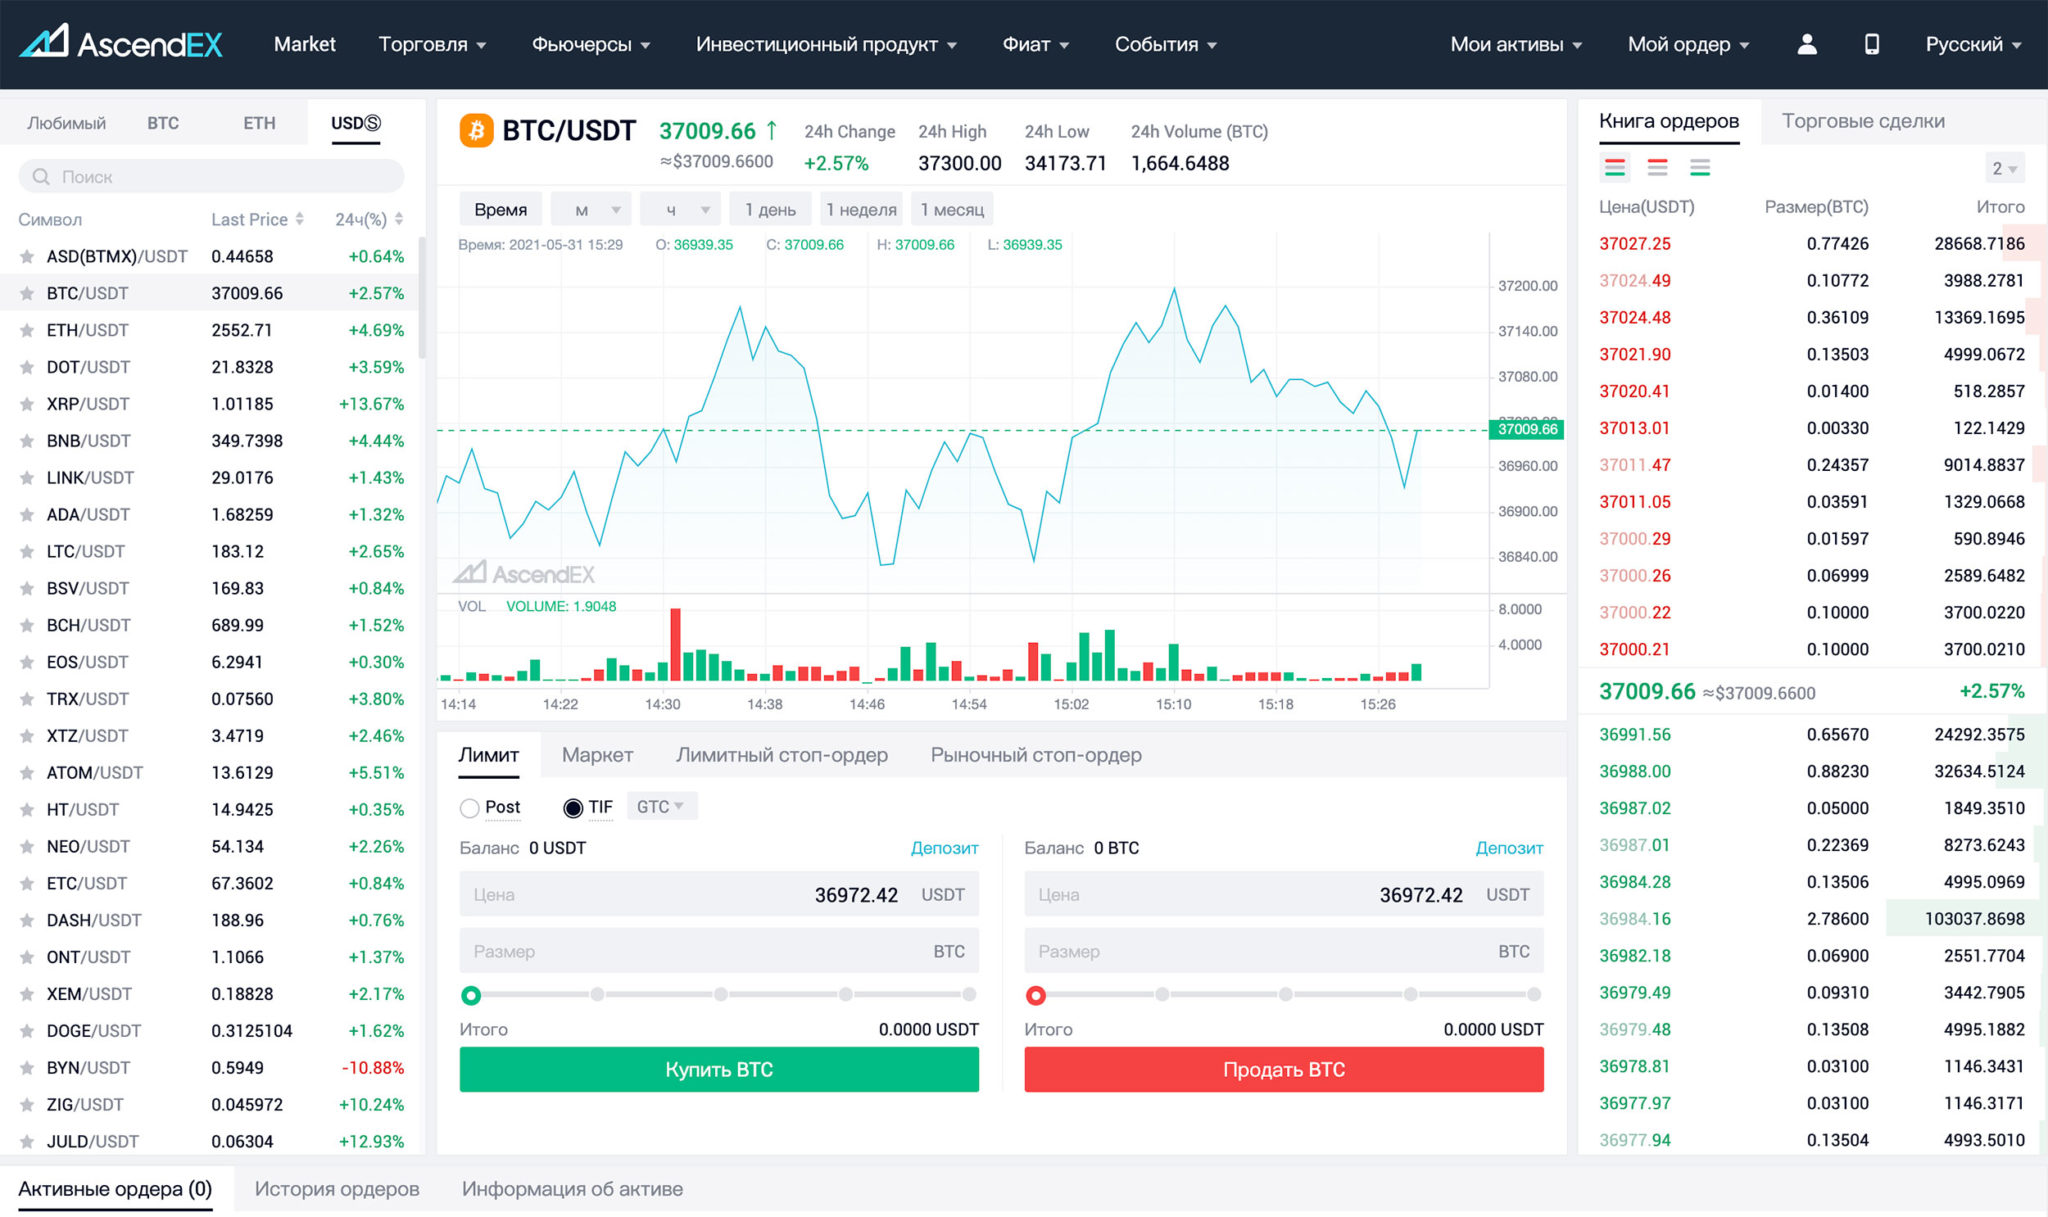Click the green buy amount slider handle

click(x=471, y=995)
